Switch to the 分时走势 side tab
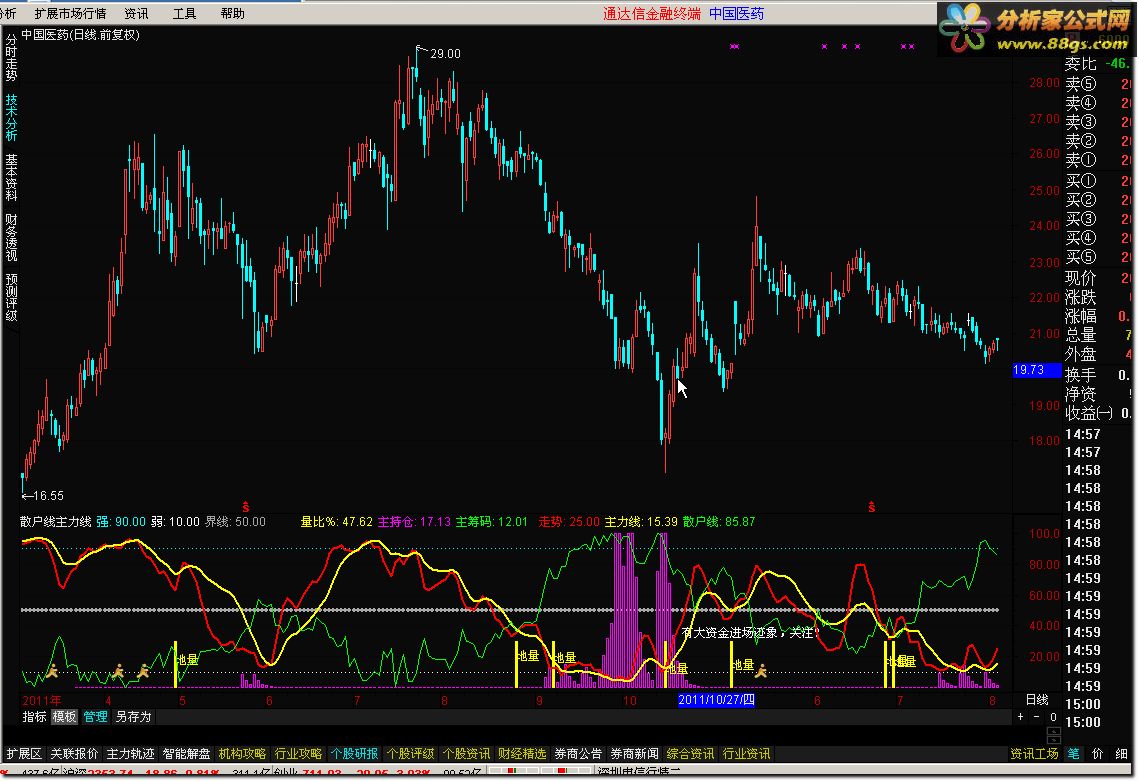 click(11, 58)
